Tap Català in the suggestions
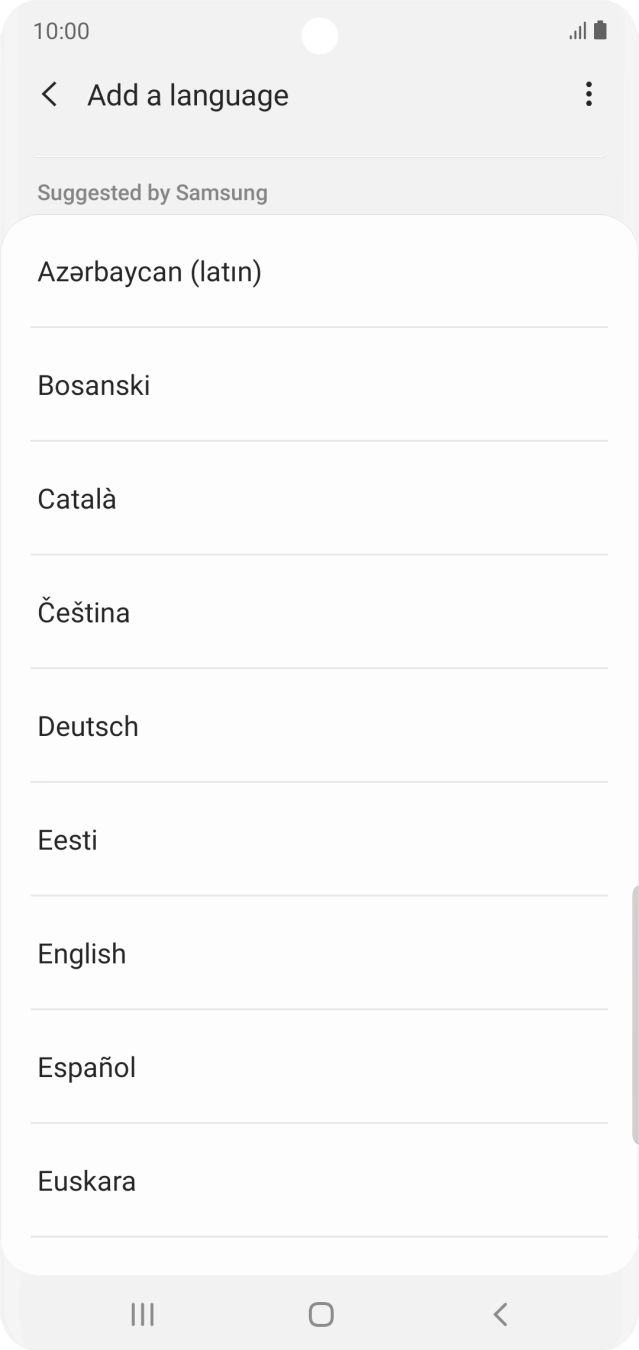This screenshot has height=1350, width=639. pos(76,498)
